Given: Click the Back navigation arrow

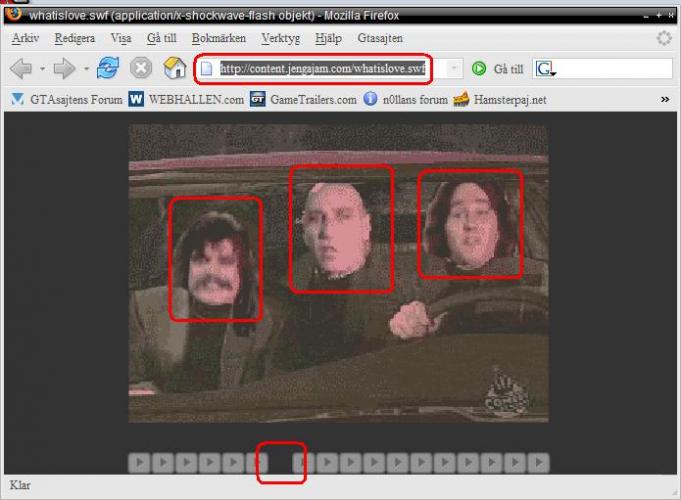Looking at the screenshot, I should click(x=20, y=69).
